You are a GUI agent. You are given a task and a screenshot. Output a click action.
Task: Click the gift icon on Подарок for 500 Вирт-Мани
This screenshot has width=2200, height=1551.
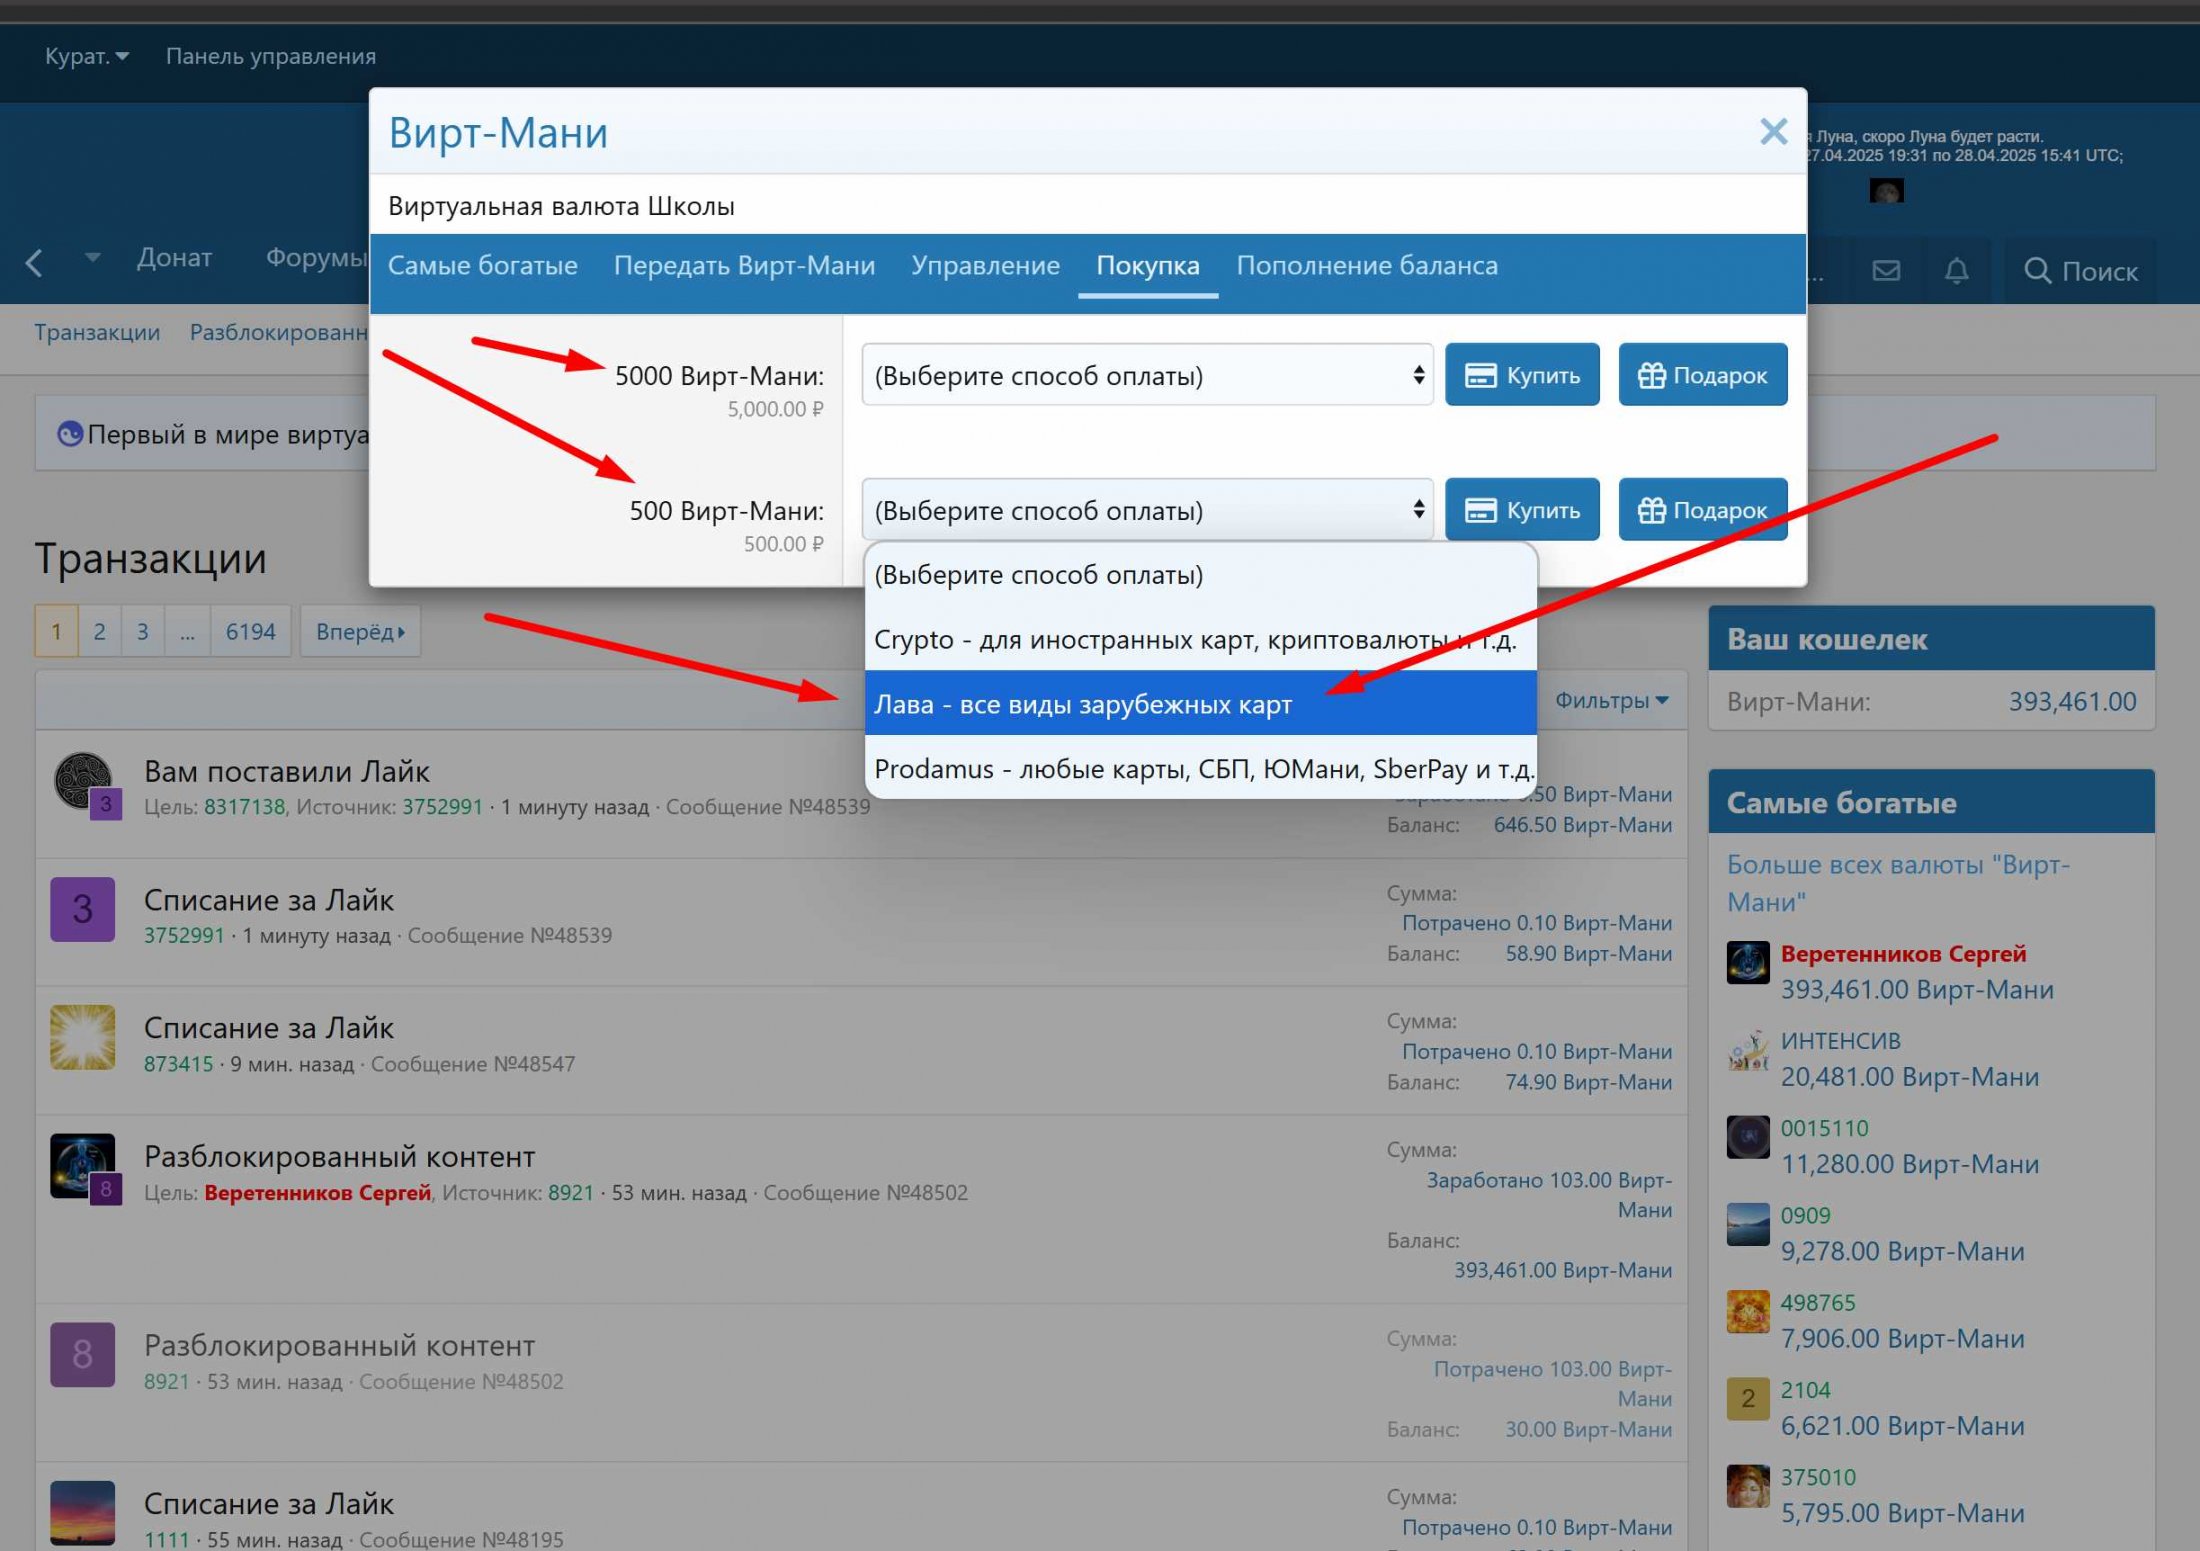pyautogui.click(x=1652, y=509)
